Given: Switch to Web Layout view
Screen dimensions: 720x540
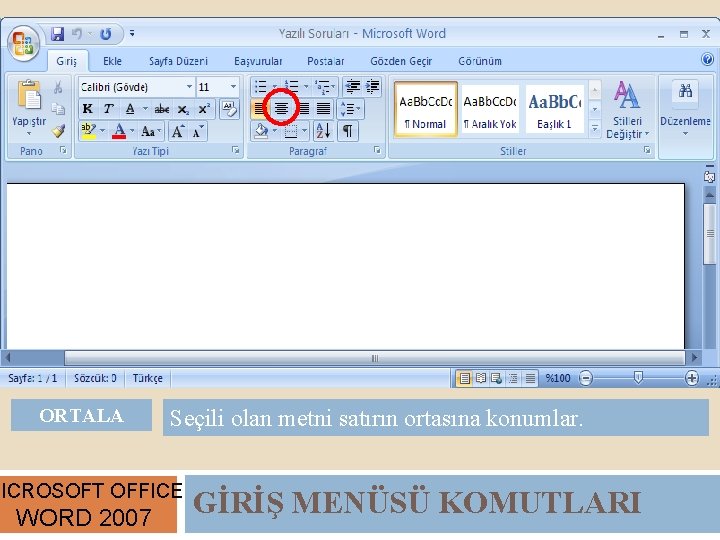Looking at the screenshot, I should 496,378.
